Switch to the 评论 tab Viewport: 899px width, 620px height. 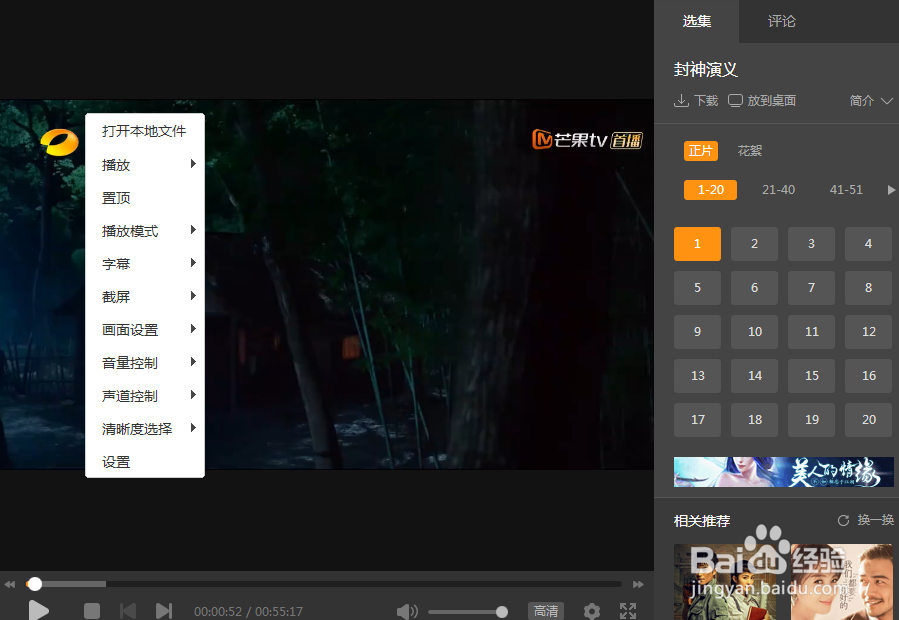(781, 21)
